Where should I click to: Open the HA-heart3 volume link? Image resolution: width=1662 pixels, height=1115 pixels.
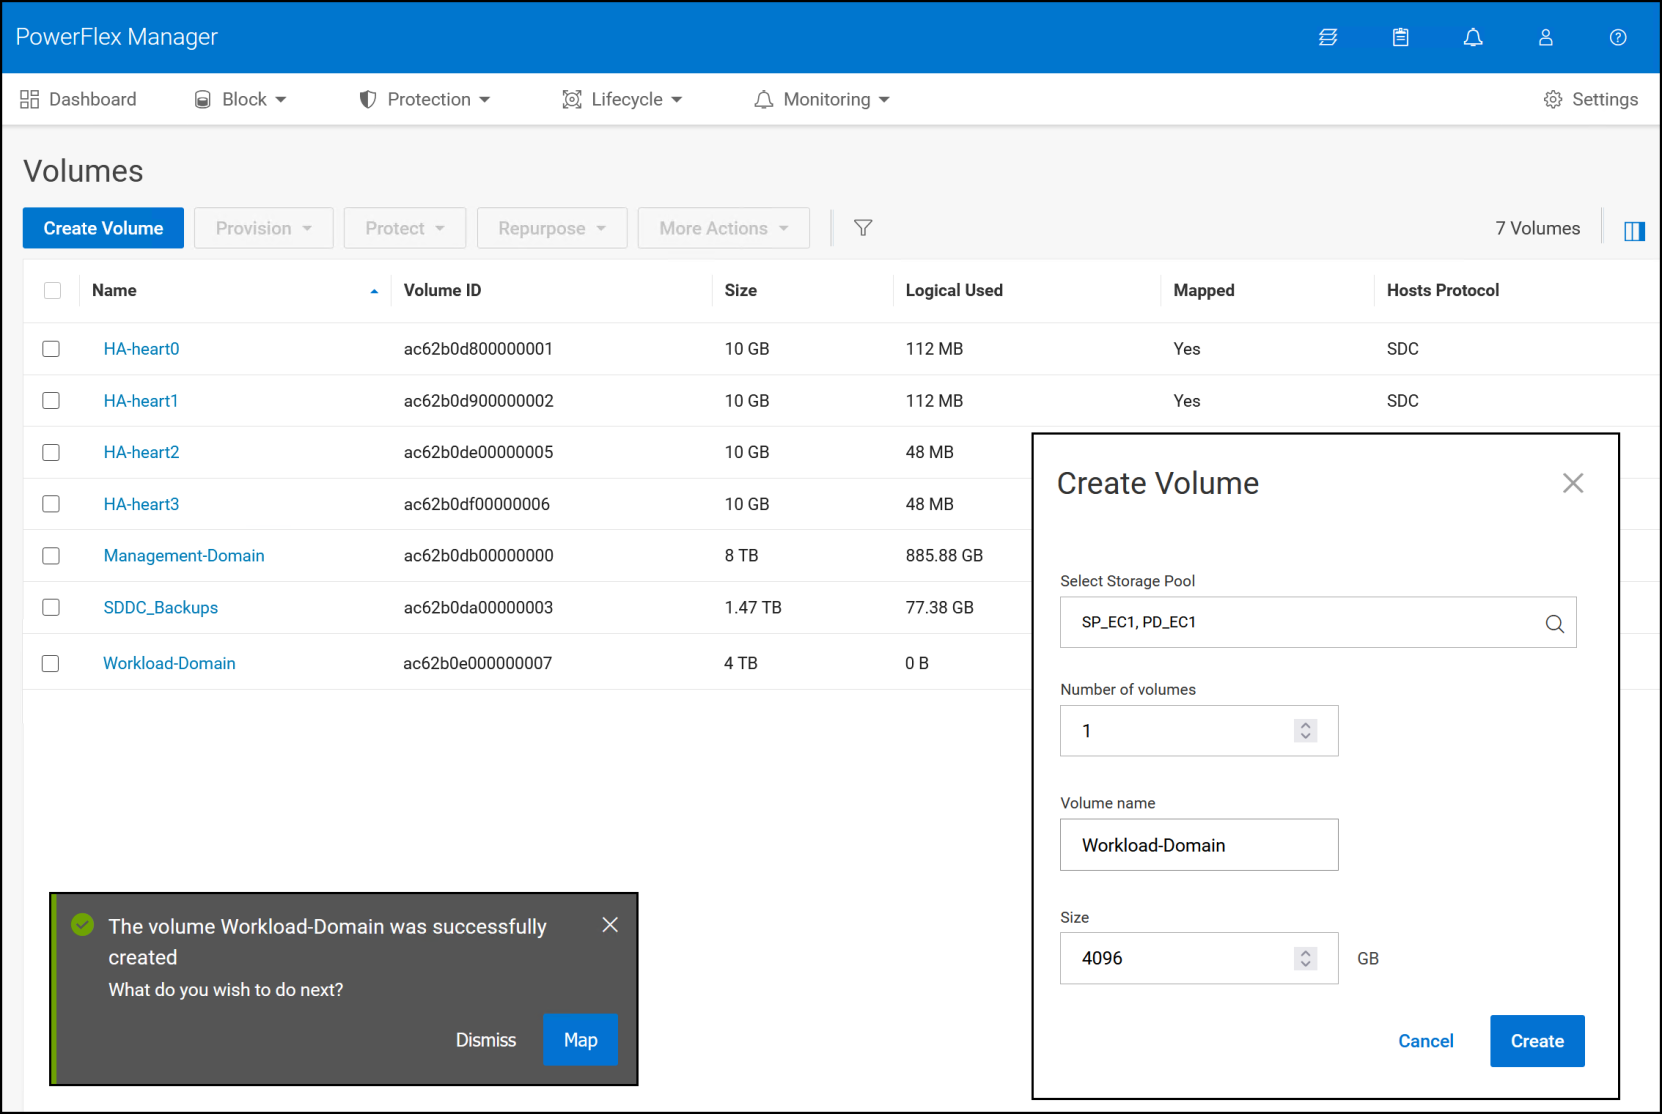tap(141, 504)
